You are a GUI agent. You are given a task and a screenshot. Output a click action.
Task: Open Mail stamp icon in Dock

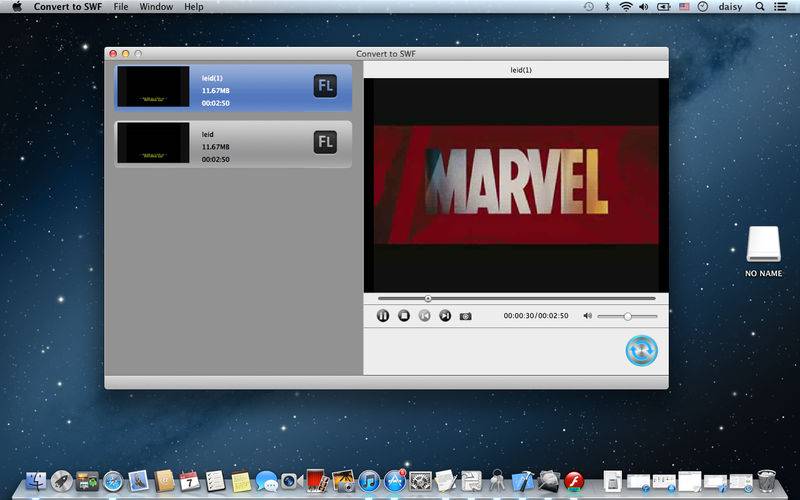point(138,481)
